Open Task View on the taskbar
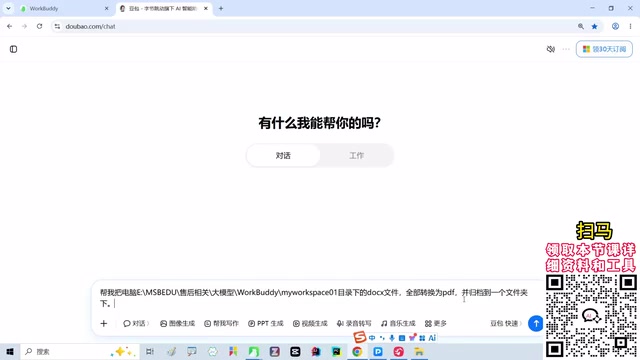Viewport: 640px width, 360px height. (150, 351)
